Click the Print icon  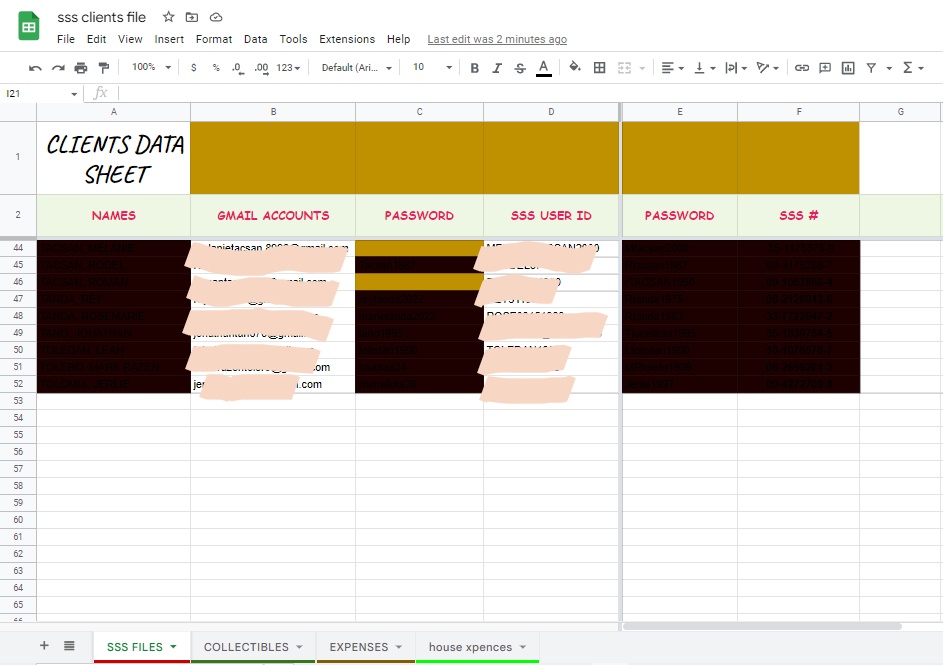(81, 68)
